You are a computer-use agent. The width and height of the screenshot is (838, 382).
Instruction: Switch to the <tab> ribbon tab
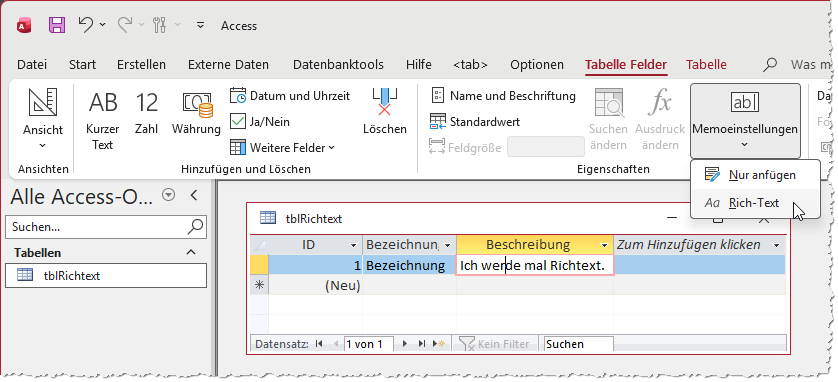[x=470, y=65]
